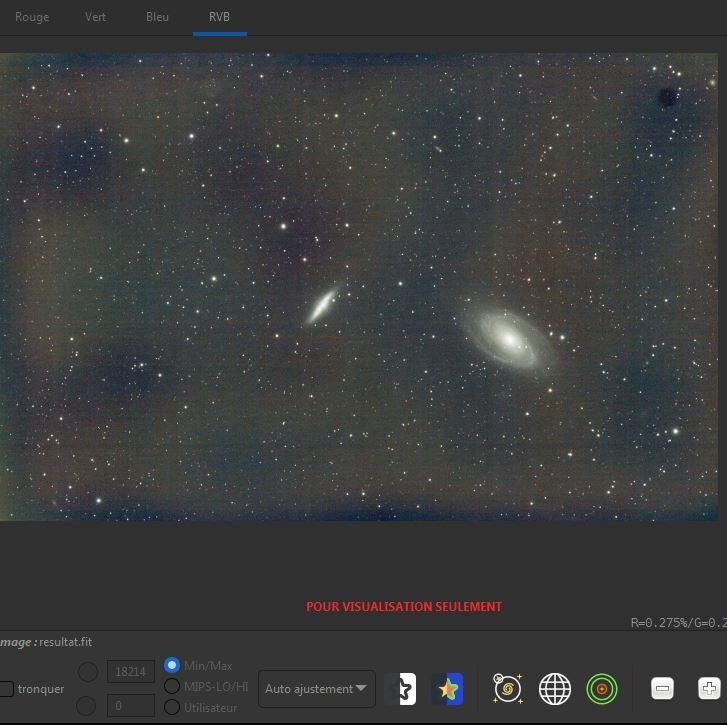Open the Auto ajustement dropdown
The image size is (727, 725).
[x=317, y=689]
